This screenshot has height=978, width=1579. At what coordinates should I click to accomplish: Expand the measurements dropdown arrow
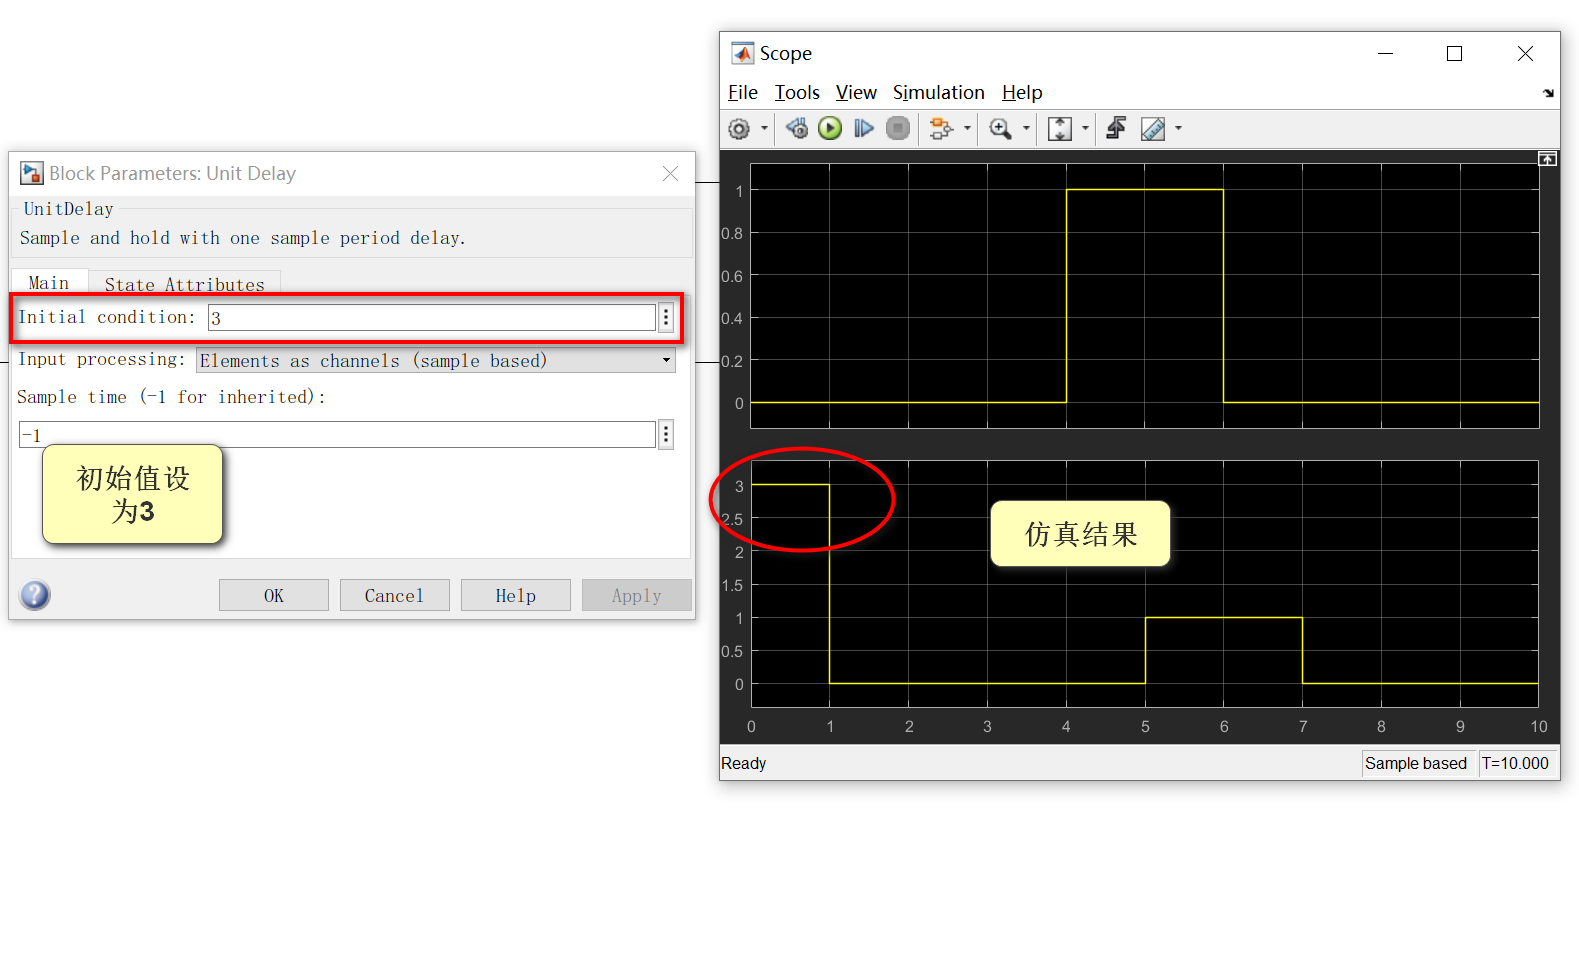click(x=1179, y=128)
